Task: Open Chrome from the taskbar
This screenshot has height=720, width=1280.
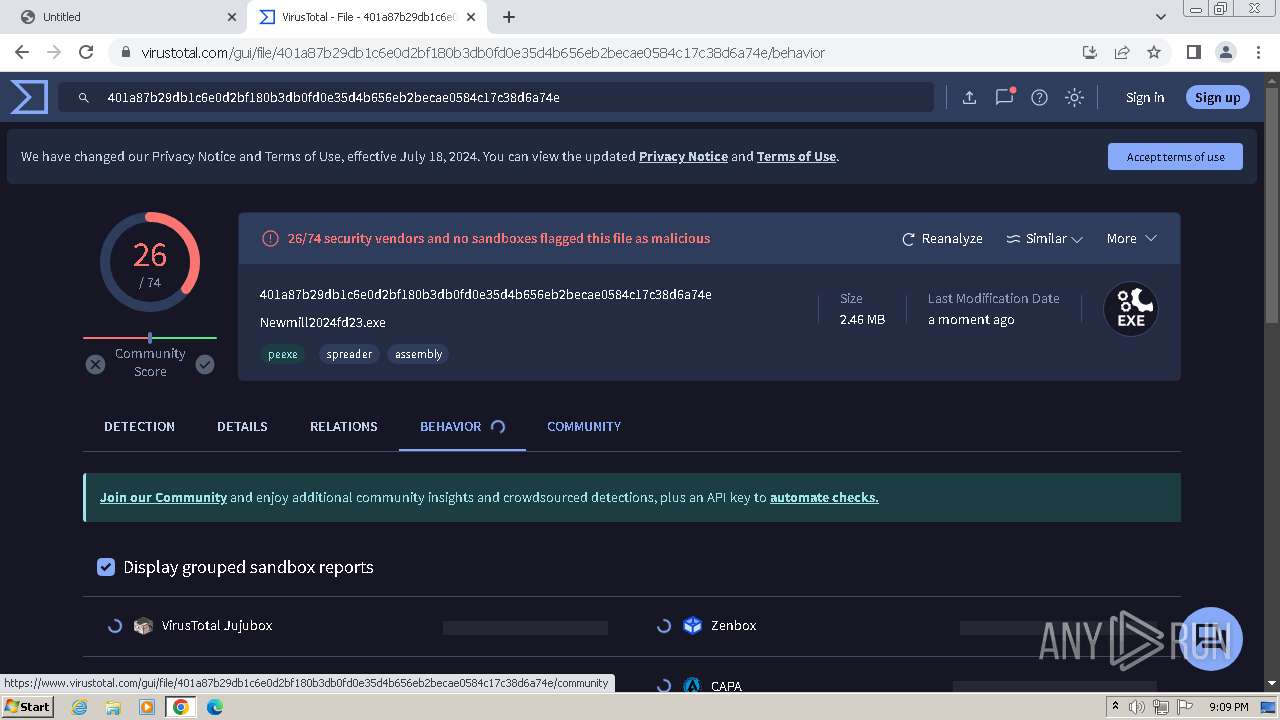Action: pyautogui.click(x=180, y=707)
